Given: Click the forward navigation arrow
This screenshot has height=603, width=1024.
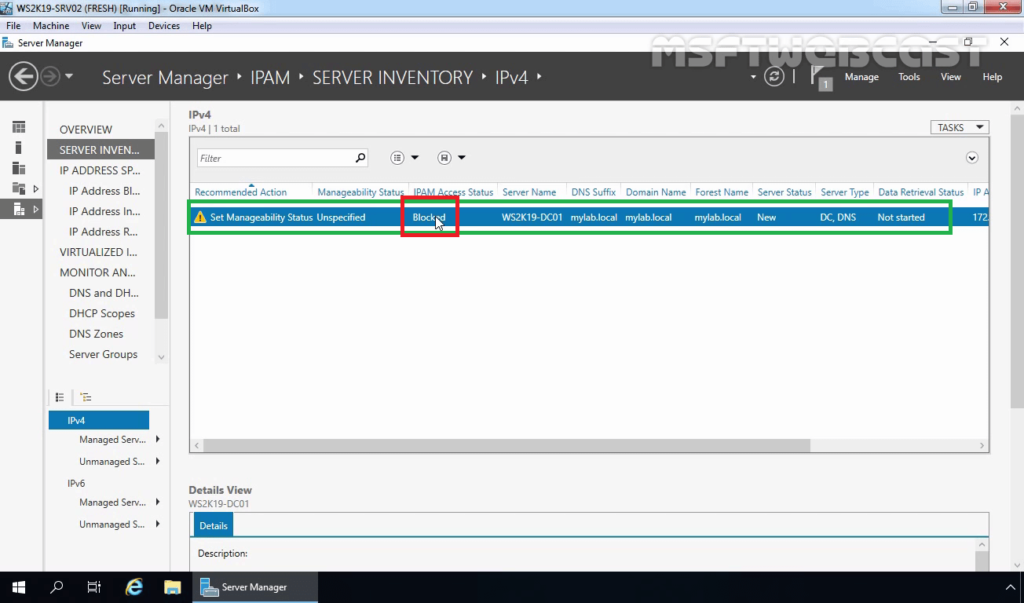Looking at the screenshot, I should [x=50, y=77].
